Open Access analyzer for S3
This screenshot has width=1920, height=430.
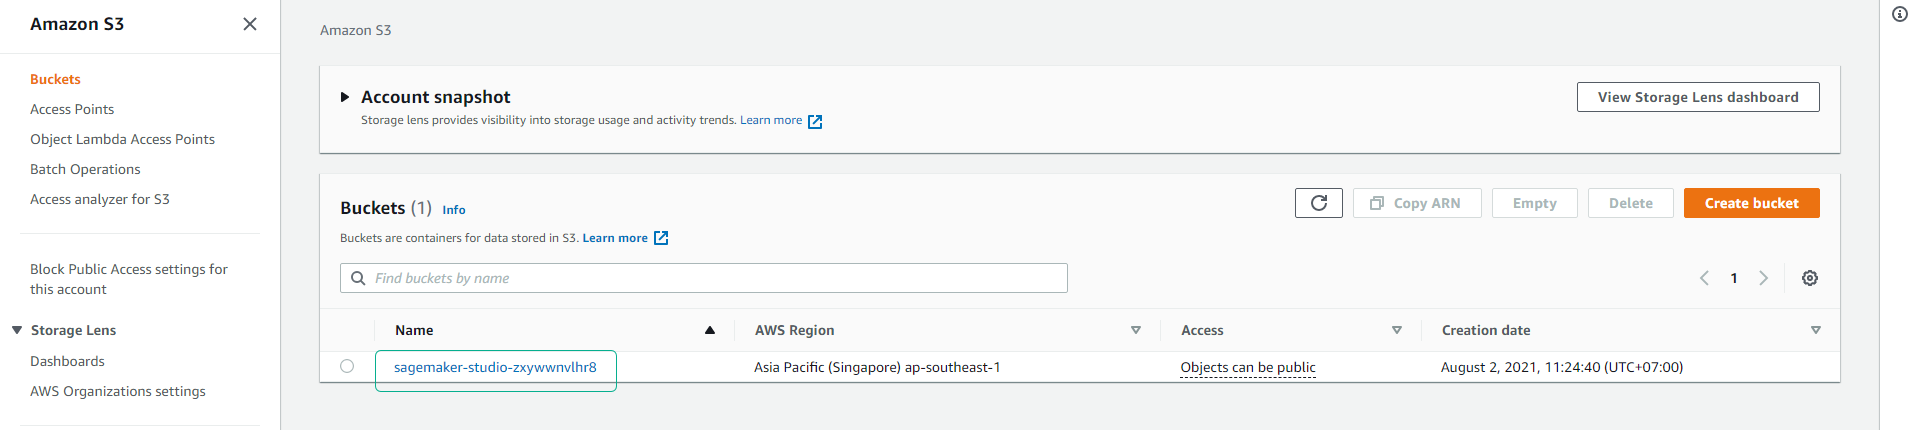click(100, 199)
